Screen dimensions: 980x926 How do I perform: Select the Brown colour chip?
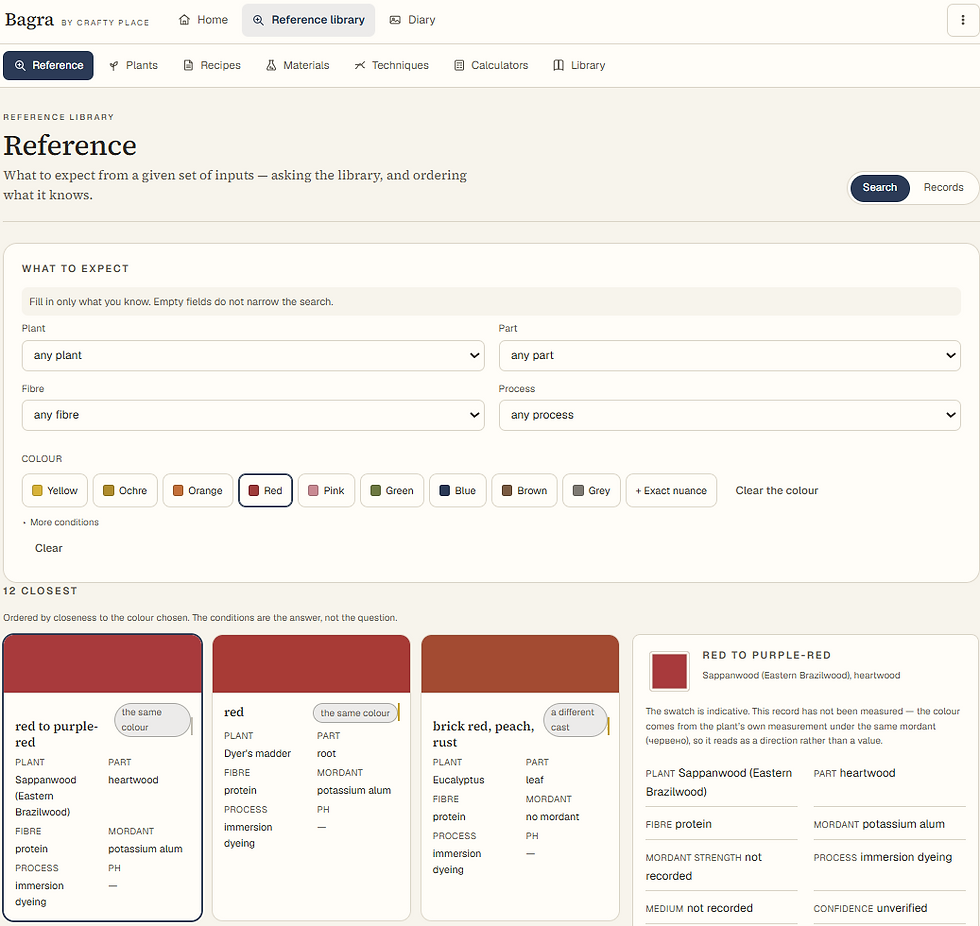coord(524,490)
